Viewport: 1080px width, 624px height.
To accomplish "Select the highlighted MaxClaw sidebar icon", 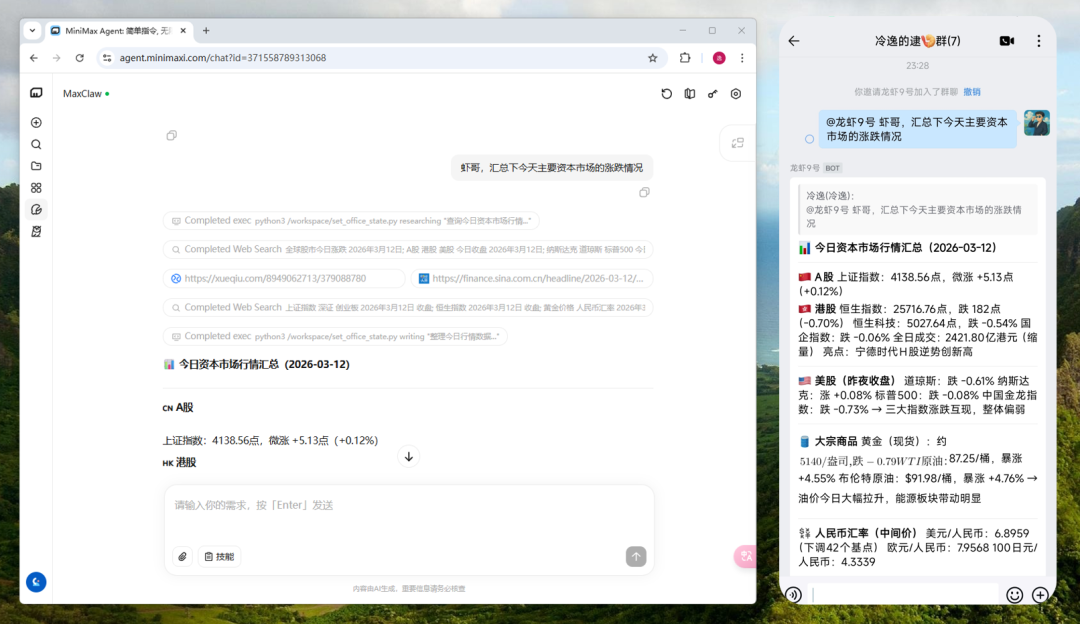I will coord(36,209).
